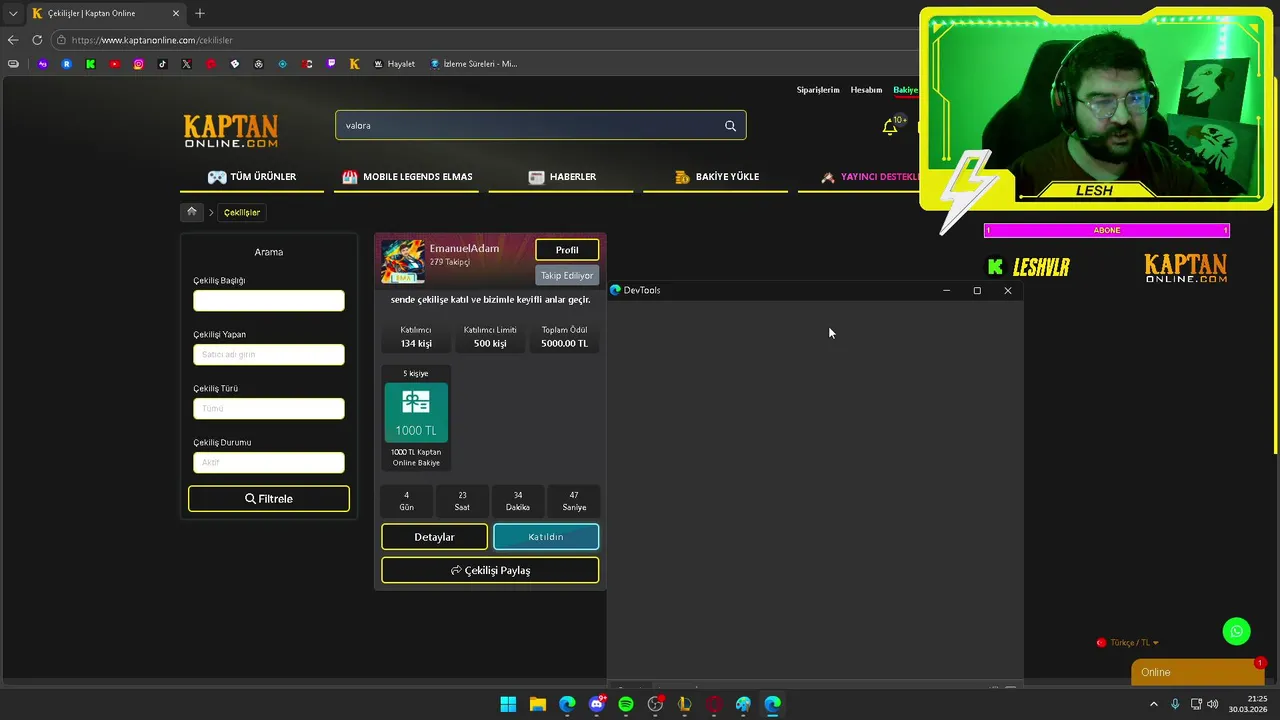Open League of Legends taskbar icon
This screenshot has height=720, width=1280.
tap(685, 704)
